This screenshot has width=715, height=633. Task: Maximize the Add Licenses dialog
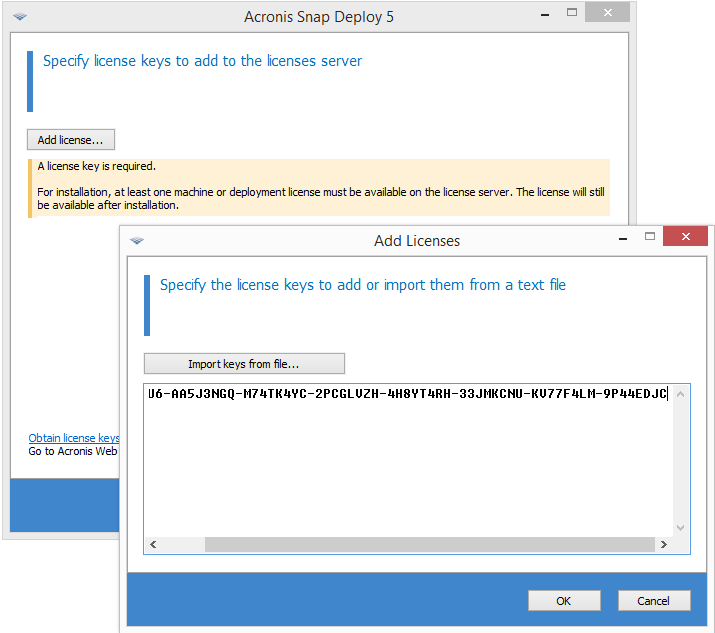[649, 237]
